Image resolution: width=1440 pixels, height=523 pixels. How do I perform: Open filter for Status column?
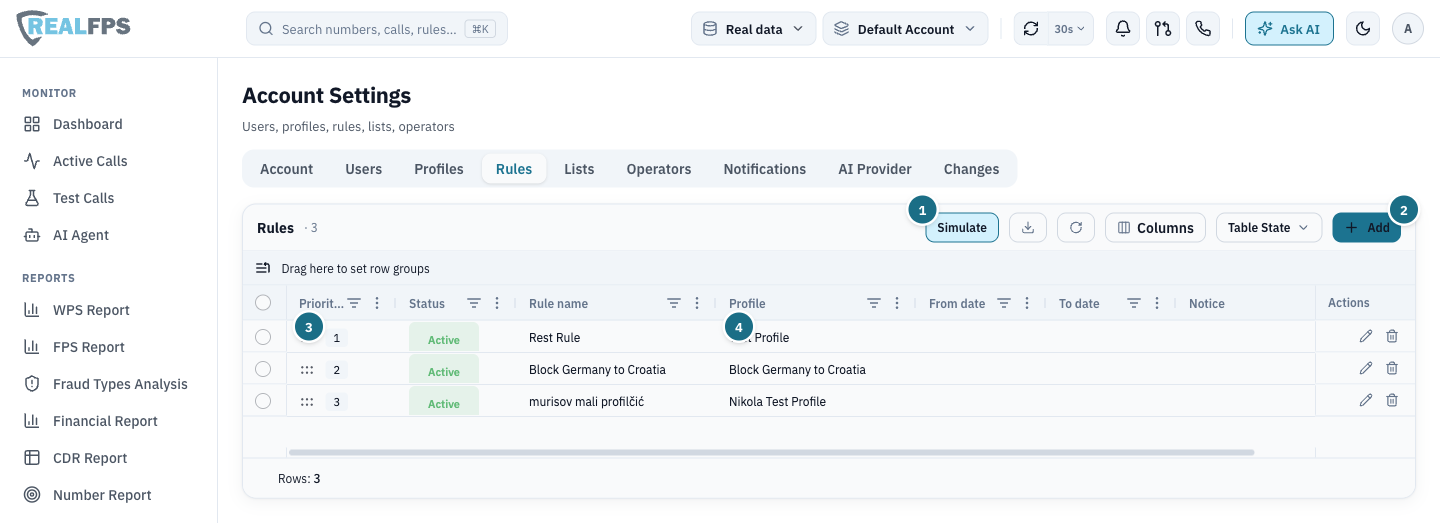474,303
